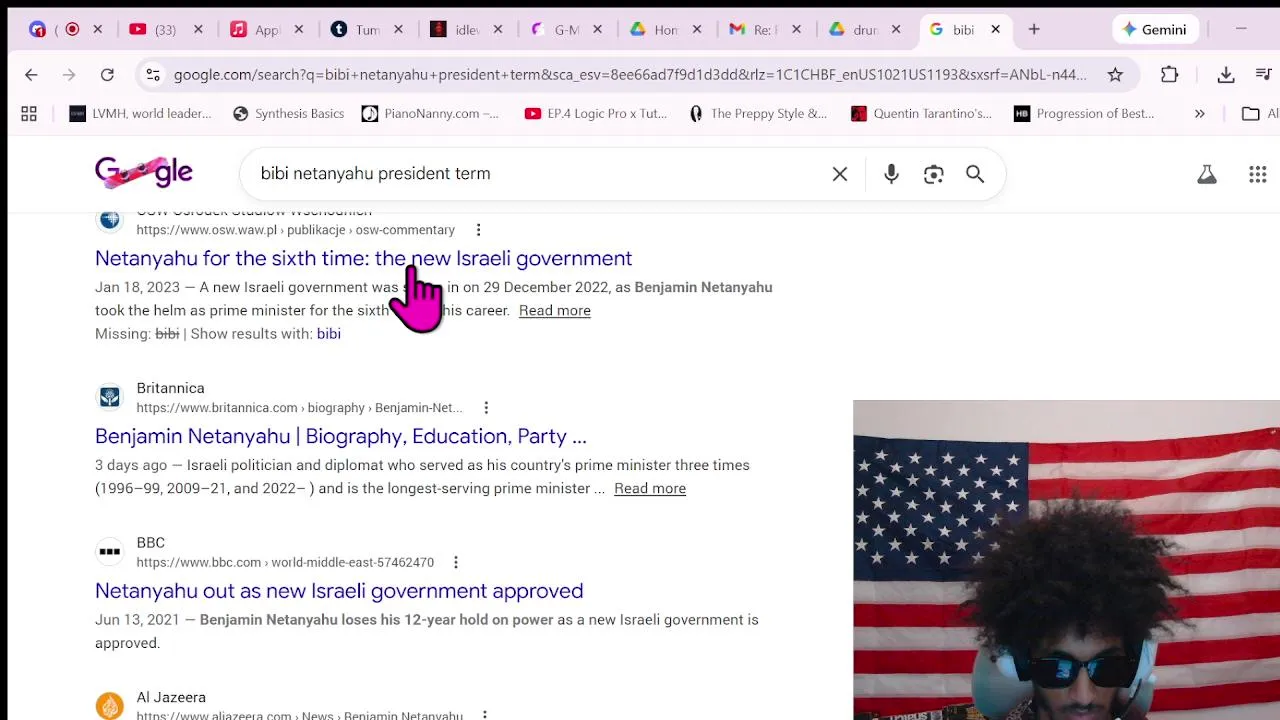Image resolution: width=1280 pixels, height=720 pixels.
Task: Click Read more on Britannica snippet
Action: point(650,489)
